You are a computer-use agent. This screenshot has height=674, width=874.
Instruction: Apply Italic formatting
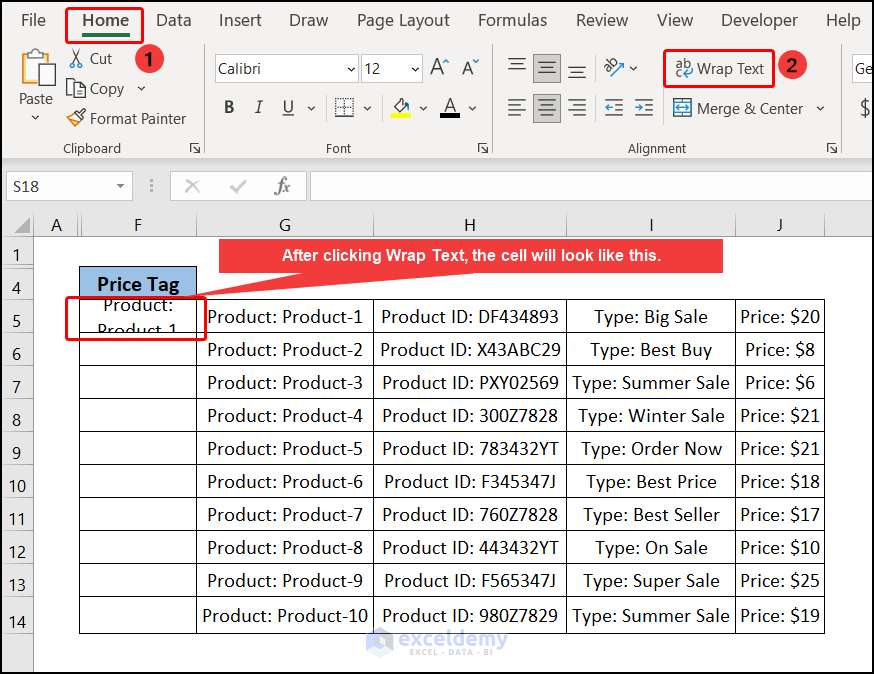[x=258, y=107]
